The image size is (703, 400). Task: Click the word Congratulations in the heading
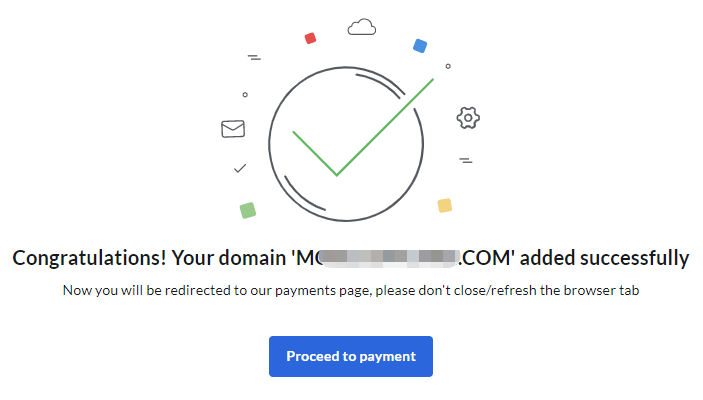click(88, 258)
